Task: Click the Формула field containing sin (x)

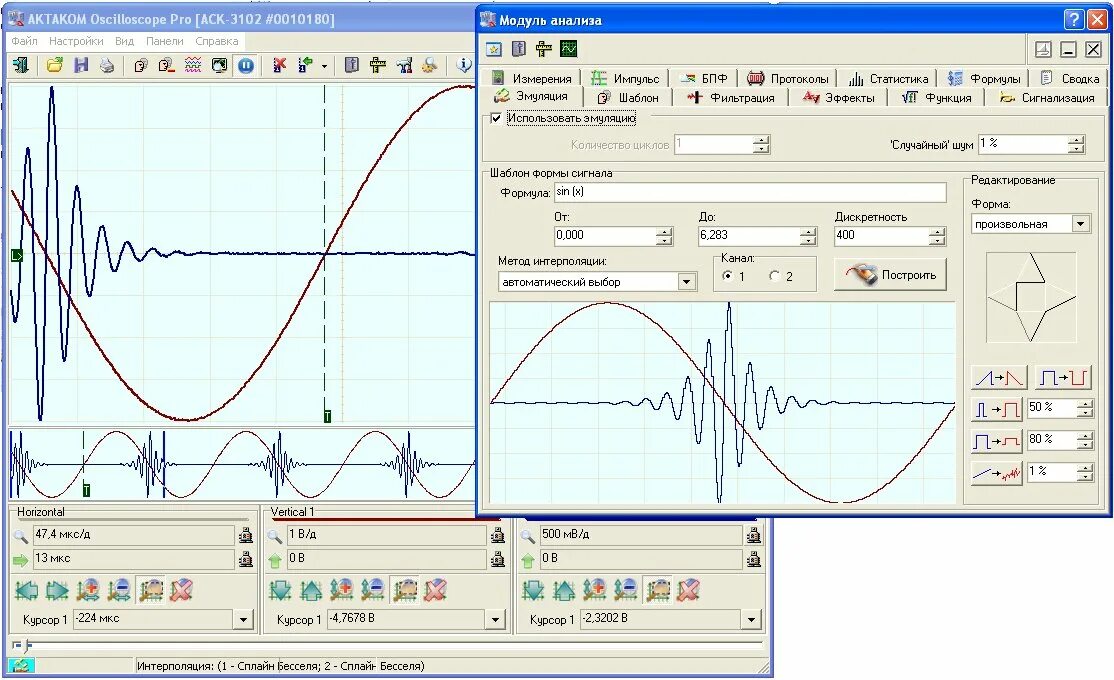Action: coord(750,192)
